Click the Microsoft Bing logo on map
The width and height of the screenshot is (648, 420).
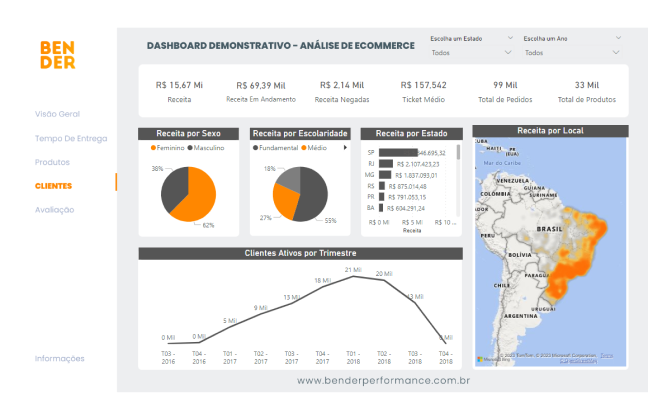tap(493, 359)
